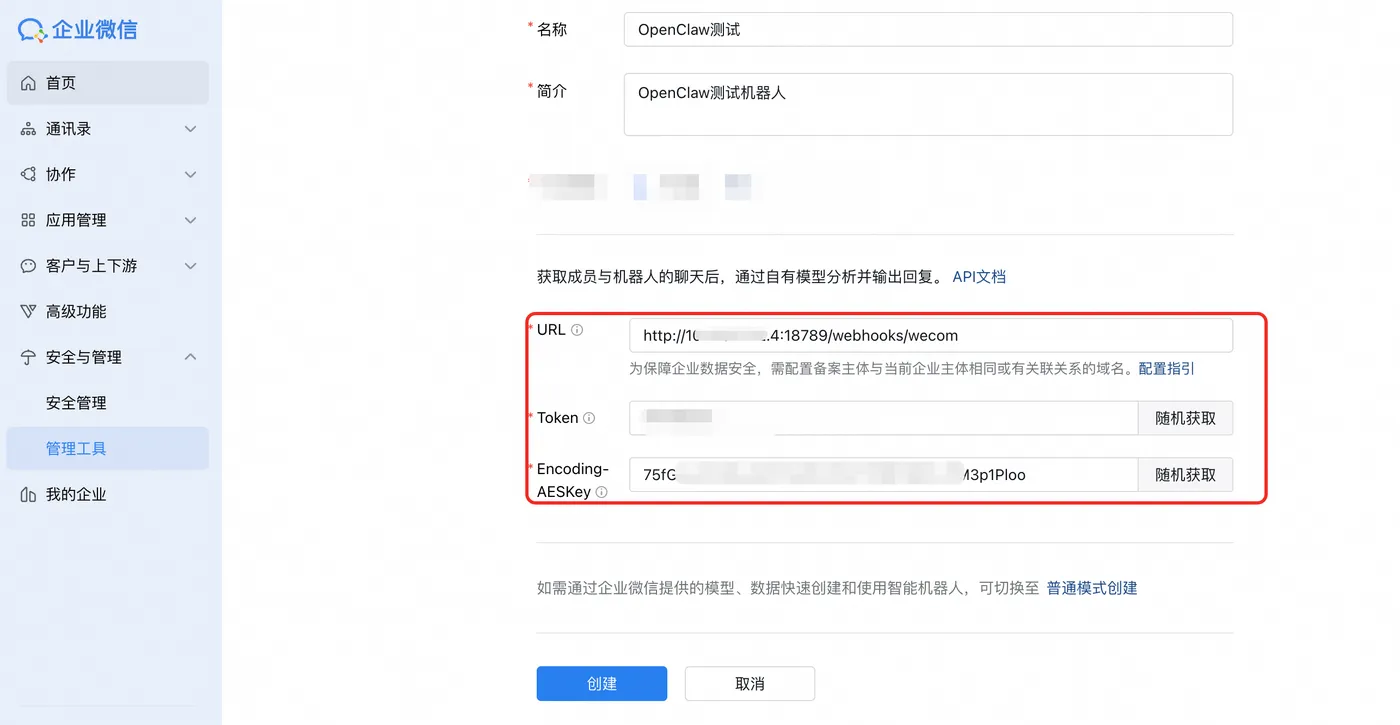Viewport: 1400px width, 725px height.
Task: Select 安全管理 submenu item
Action: (108, 403)
